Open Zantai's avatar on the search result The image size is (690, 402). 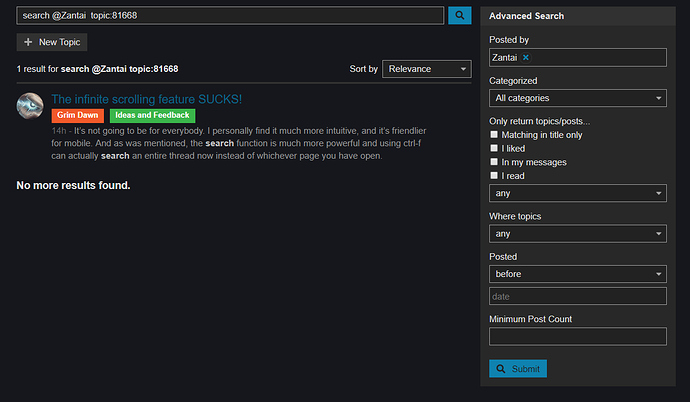tap(30, 106)
